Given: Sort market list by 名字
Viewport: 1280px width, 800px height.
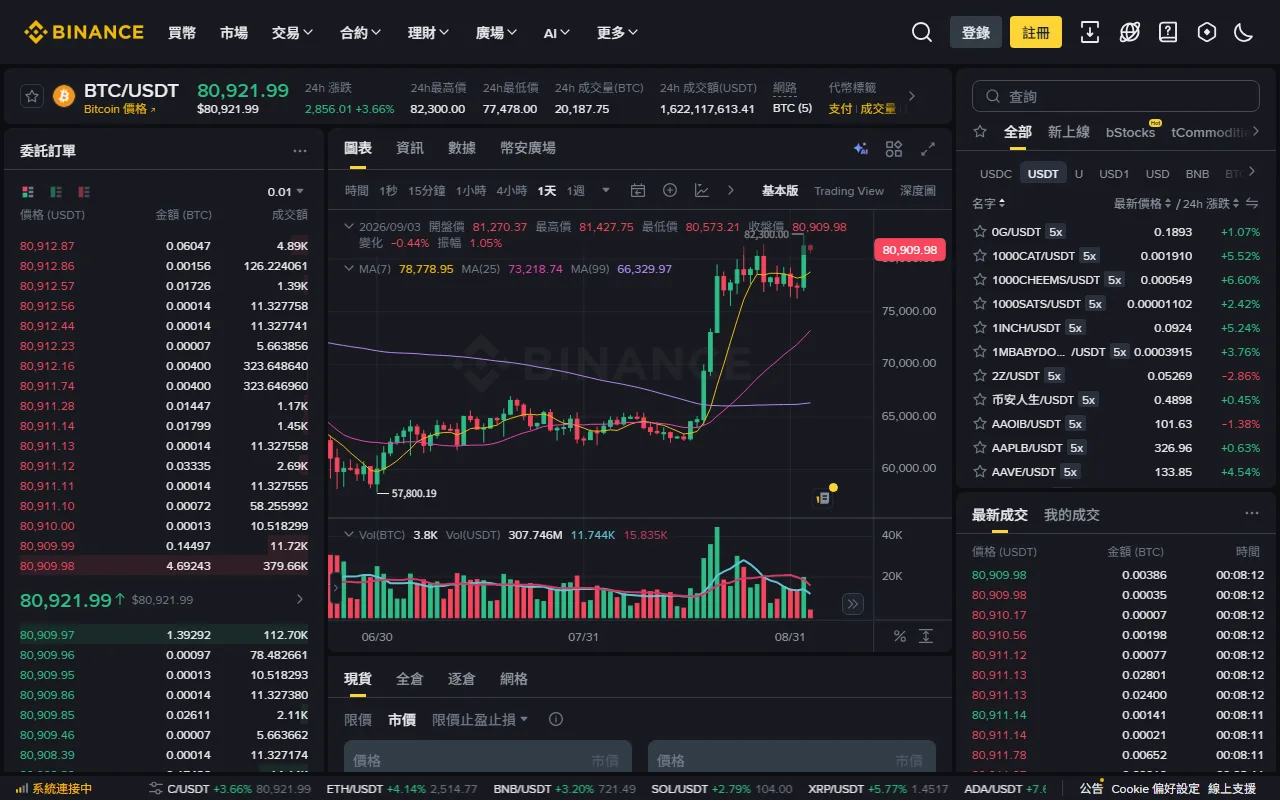Looking at the screenshot, I should pos(989,204).
